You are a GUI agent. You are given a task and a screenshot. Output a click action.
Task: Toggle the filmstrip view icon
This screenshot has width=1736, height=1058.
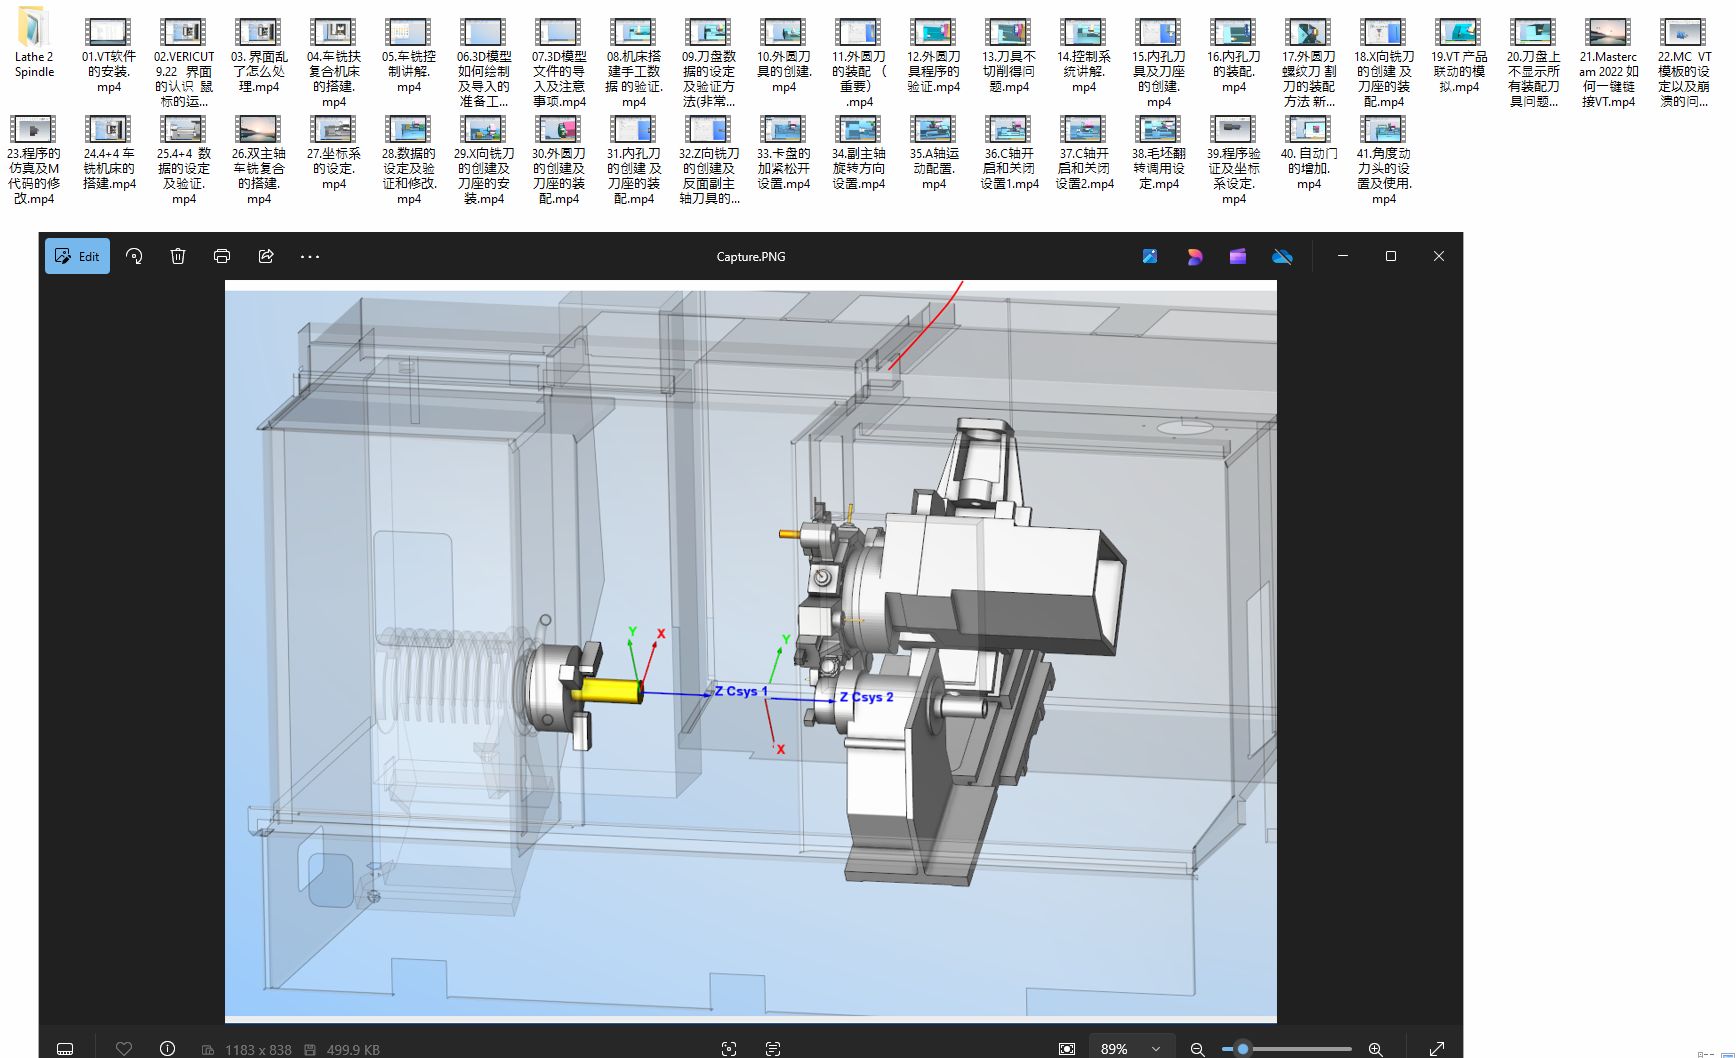coord(65,1048)
